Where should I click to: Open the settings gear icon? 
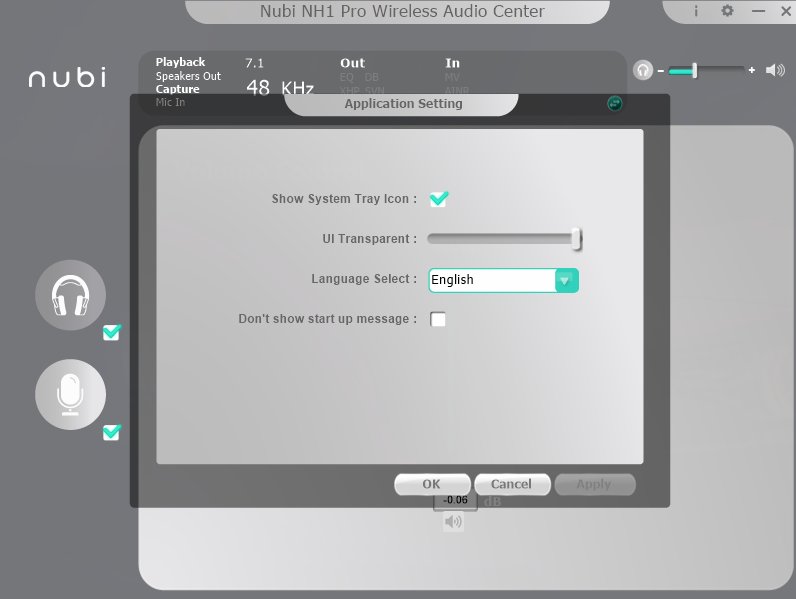pos(727,11)
